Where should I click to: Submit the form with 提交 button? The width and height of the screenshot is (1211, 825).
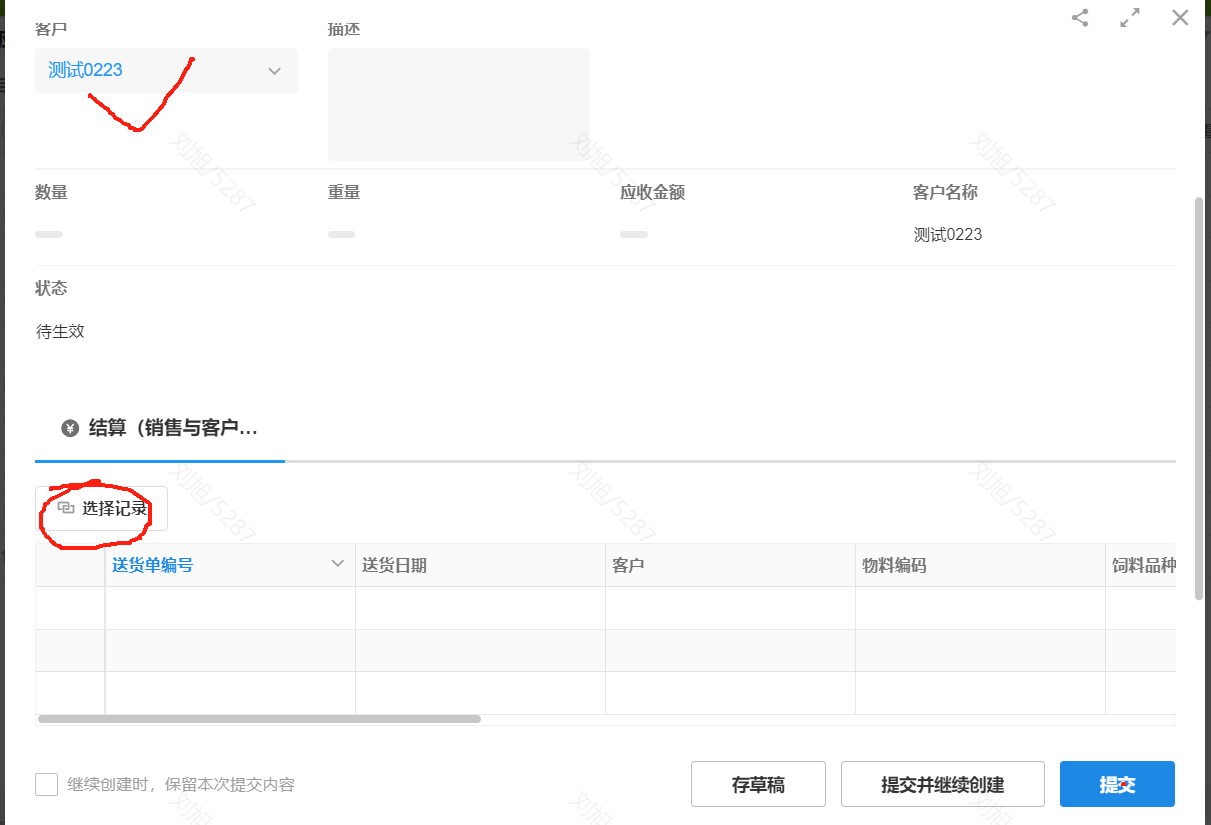1117,784
